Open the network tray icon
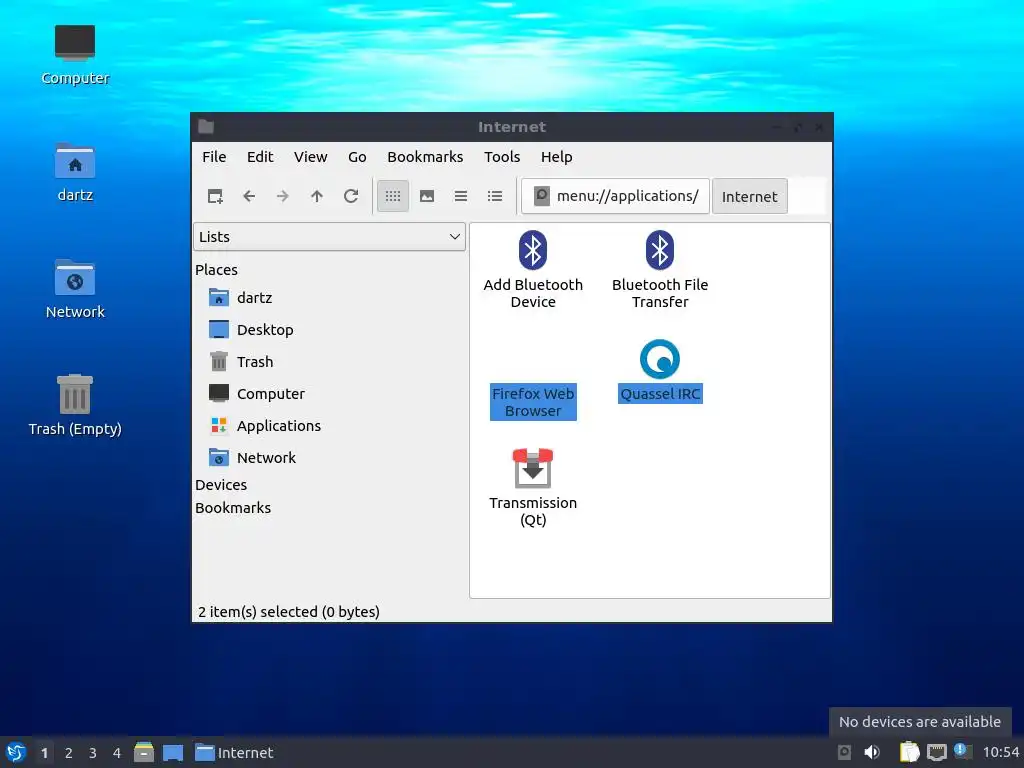 click(937, 752)
